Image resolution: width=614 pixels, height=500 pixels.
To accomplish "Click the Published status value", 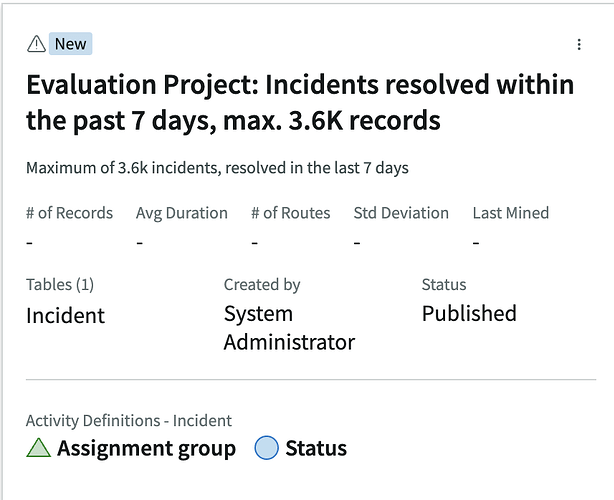I will 469,314.
